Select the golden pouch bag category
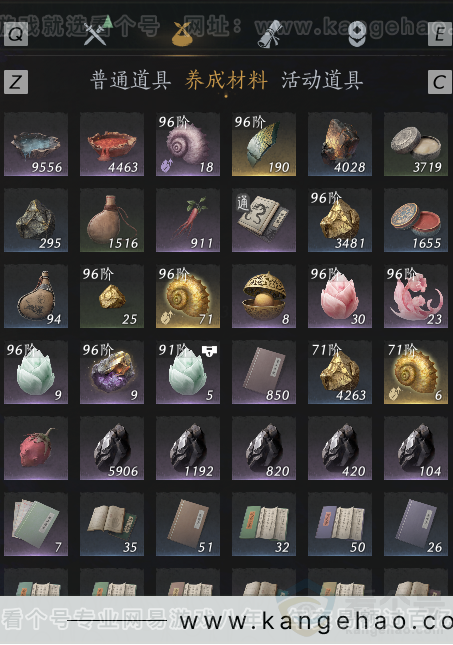 point(181,34)
